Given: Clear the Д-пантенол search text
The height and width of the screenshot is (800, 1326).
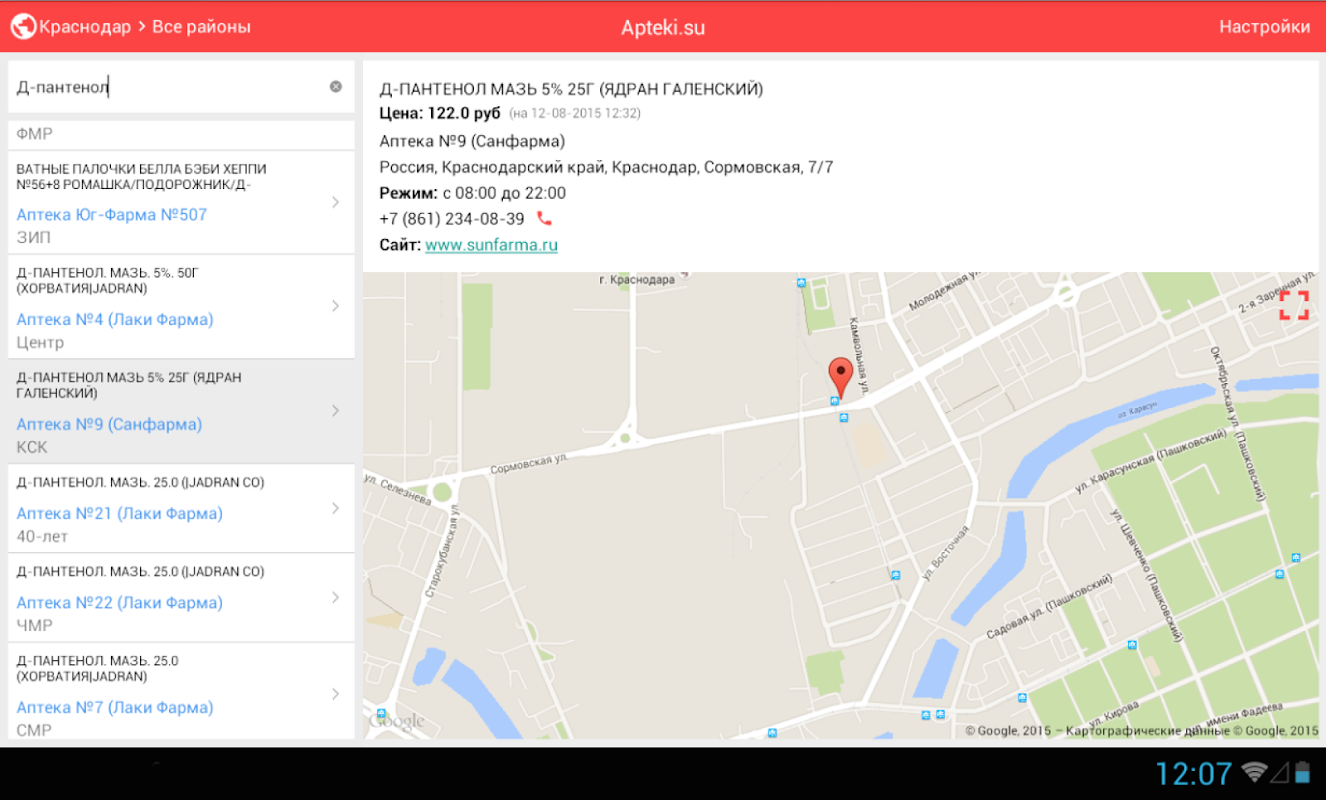Looking at the screenshot, I should coord(336,87).
